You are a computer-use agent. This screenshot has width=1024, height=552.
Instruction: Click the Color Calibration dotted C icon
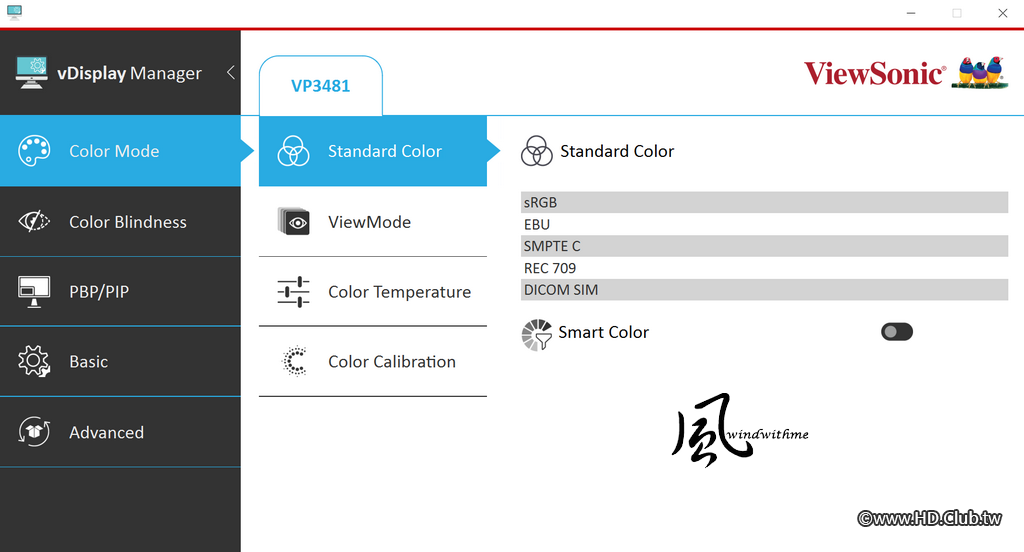pos(294,361)
